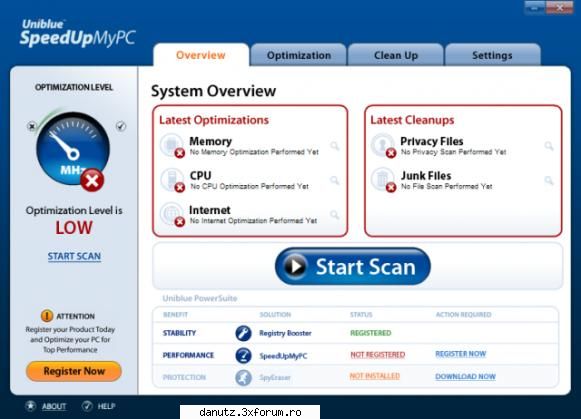Image resolution: width=581 pixels, height=419 pixels.
Task: Click 'No File Scan Performed Yet' text
Action: (446, 186)
